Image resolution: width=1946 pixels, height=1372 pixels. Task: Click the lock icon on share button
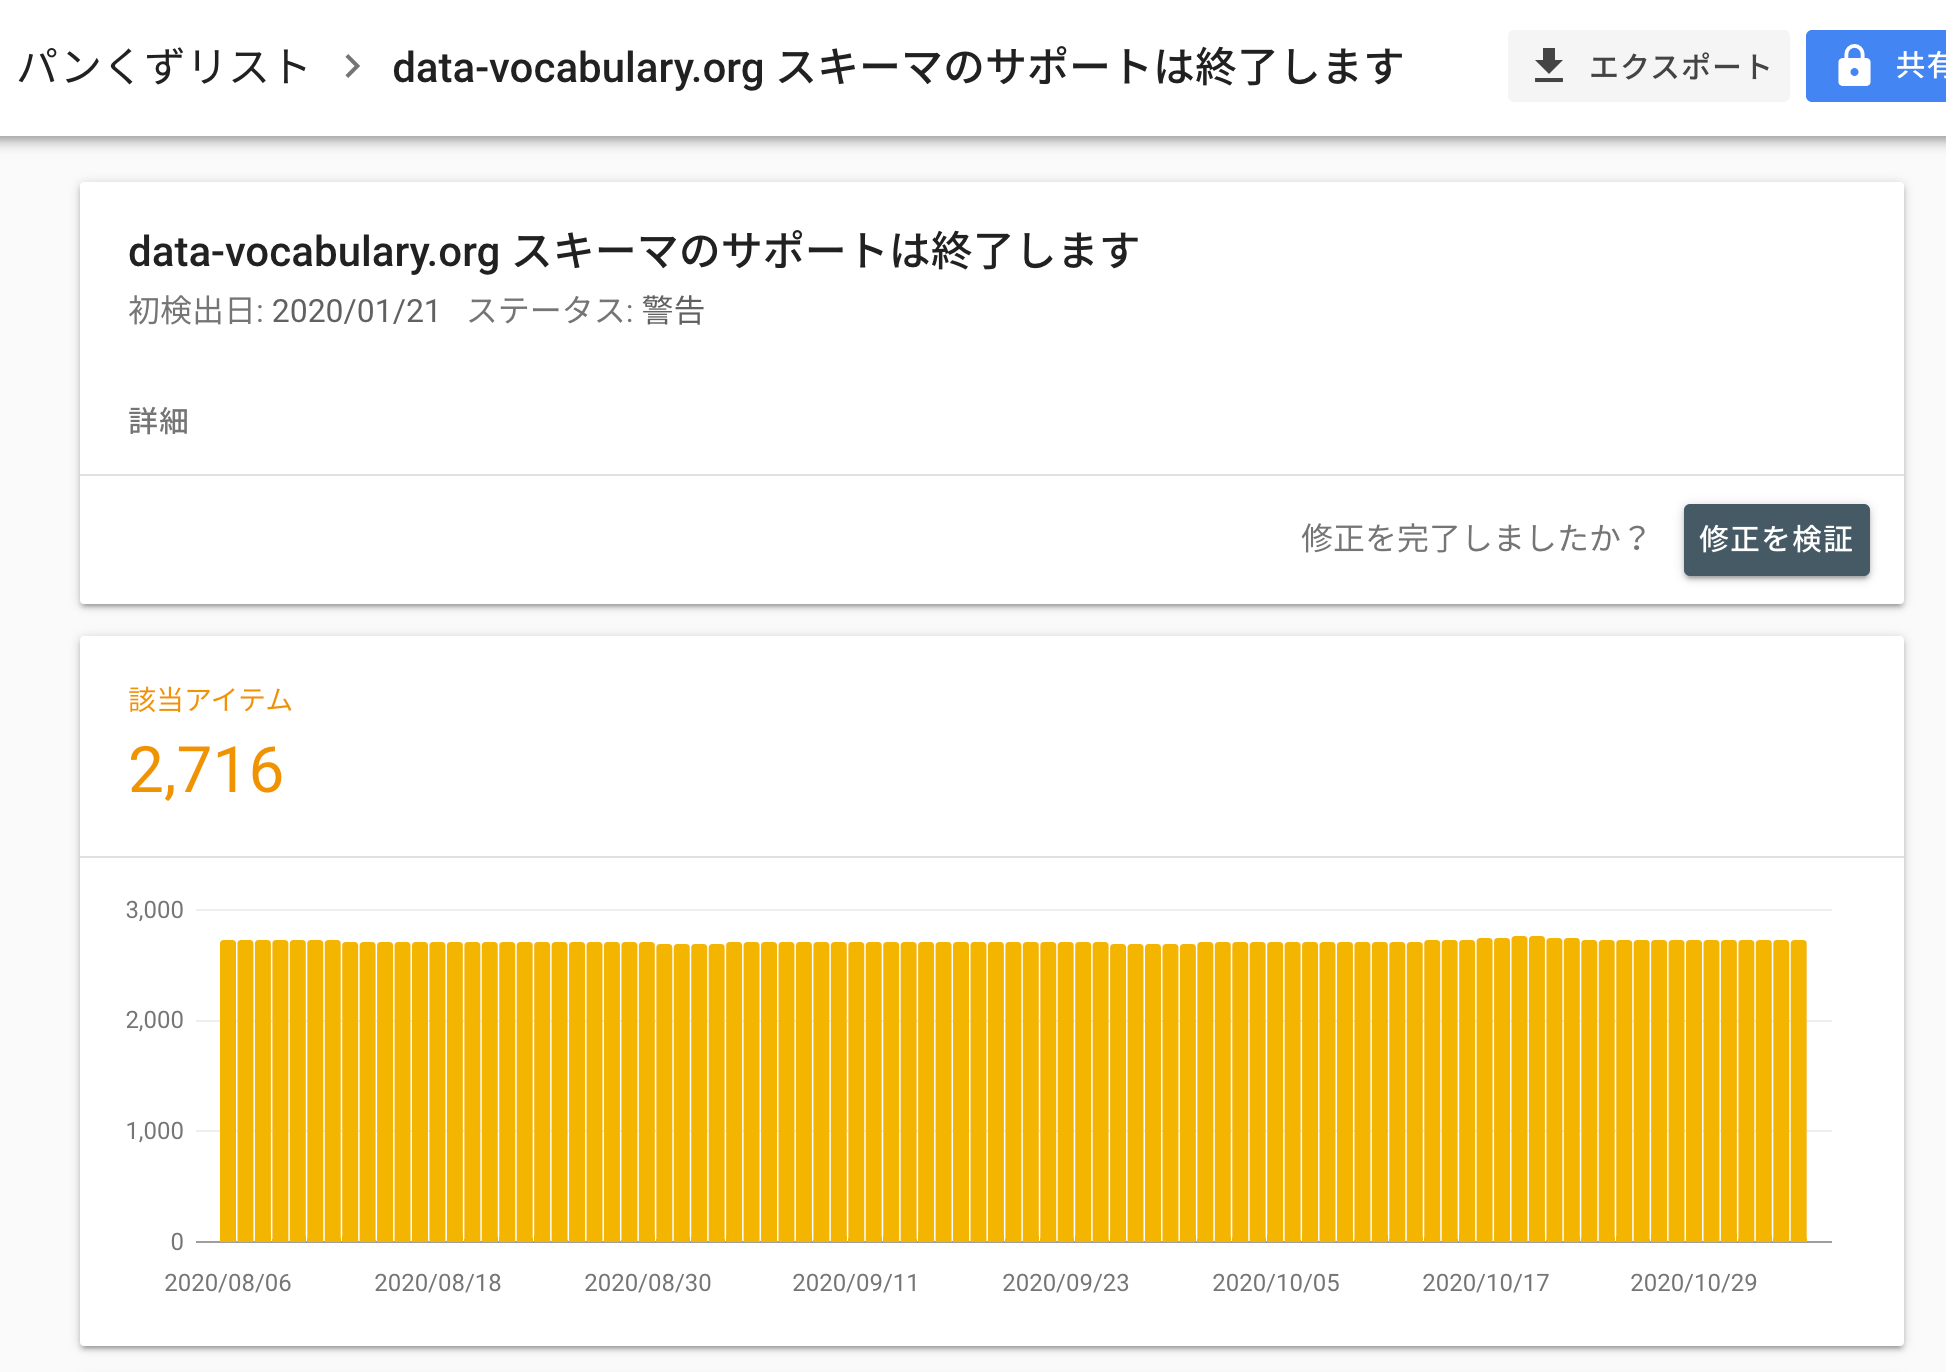pos(1854,66)
